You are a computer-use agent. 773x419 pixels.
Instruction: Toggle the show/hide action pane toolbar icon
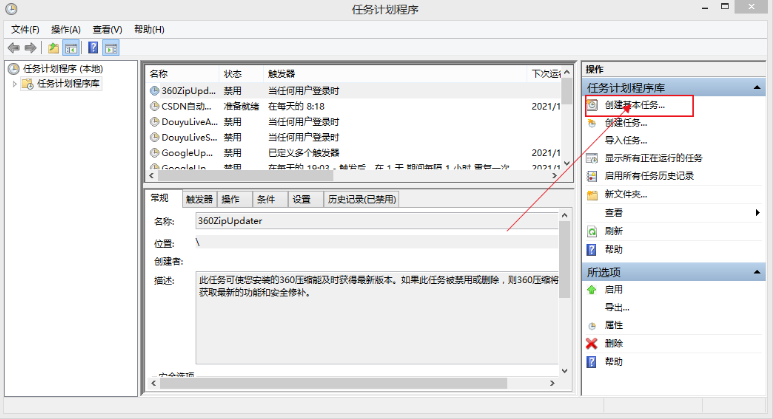pos(111,48)
